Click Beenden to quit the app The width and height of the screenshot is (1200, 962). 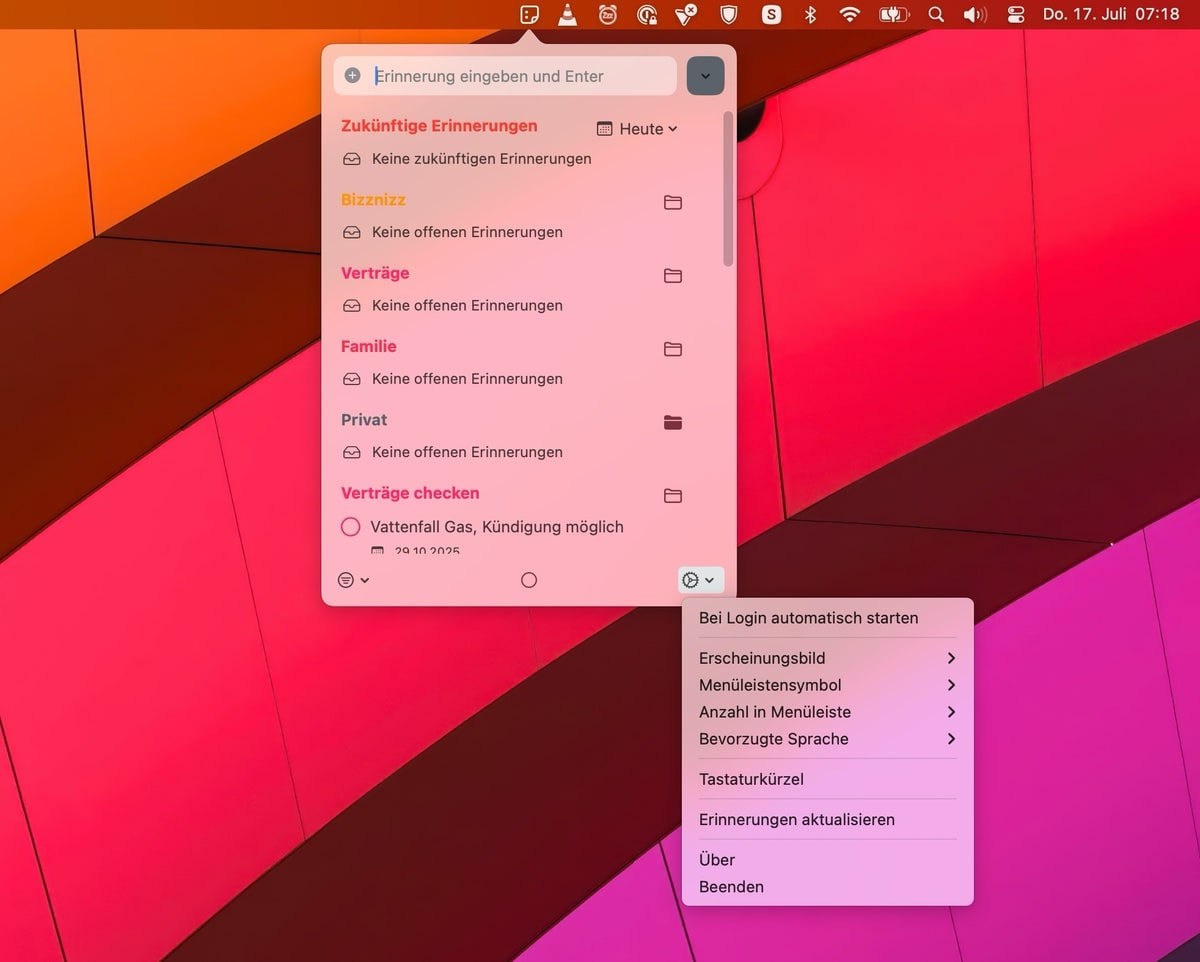(731, 887)
